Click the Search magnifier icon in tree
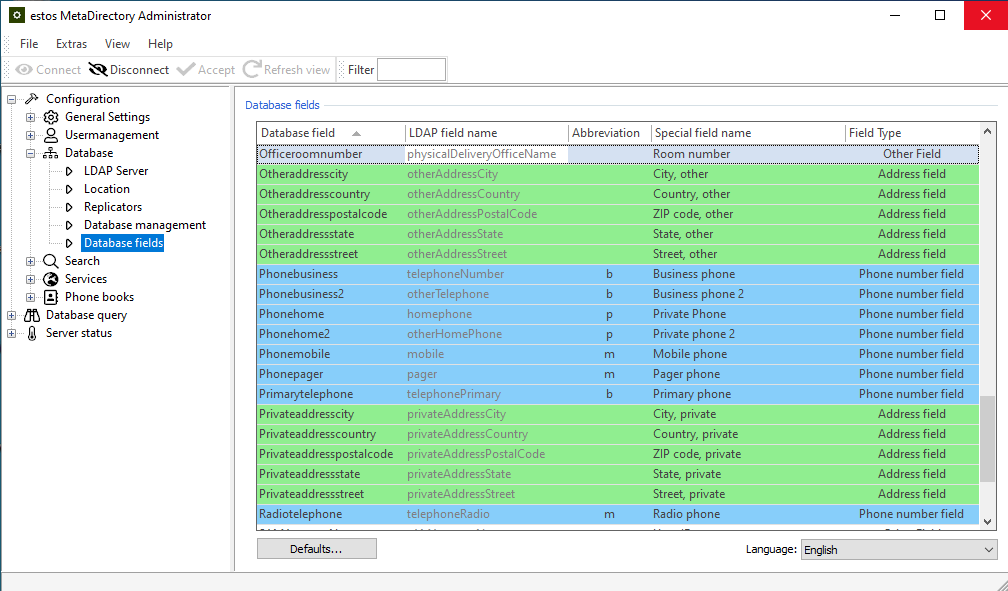The image size is (1008, 591). point(51,261)
